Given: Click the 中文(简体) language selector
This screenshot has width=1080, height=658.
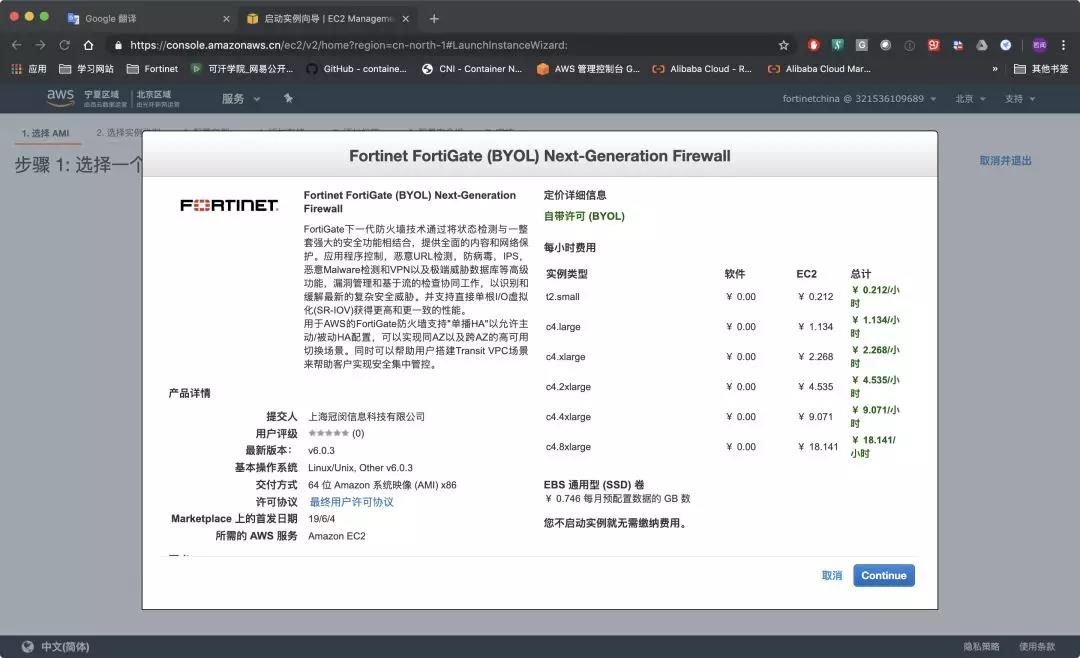Looking at the screenshot, I should pyautogui.click(x=65, y=646).
